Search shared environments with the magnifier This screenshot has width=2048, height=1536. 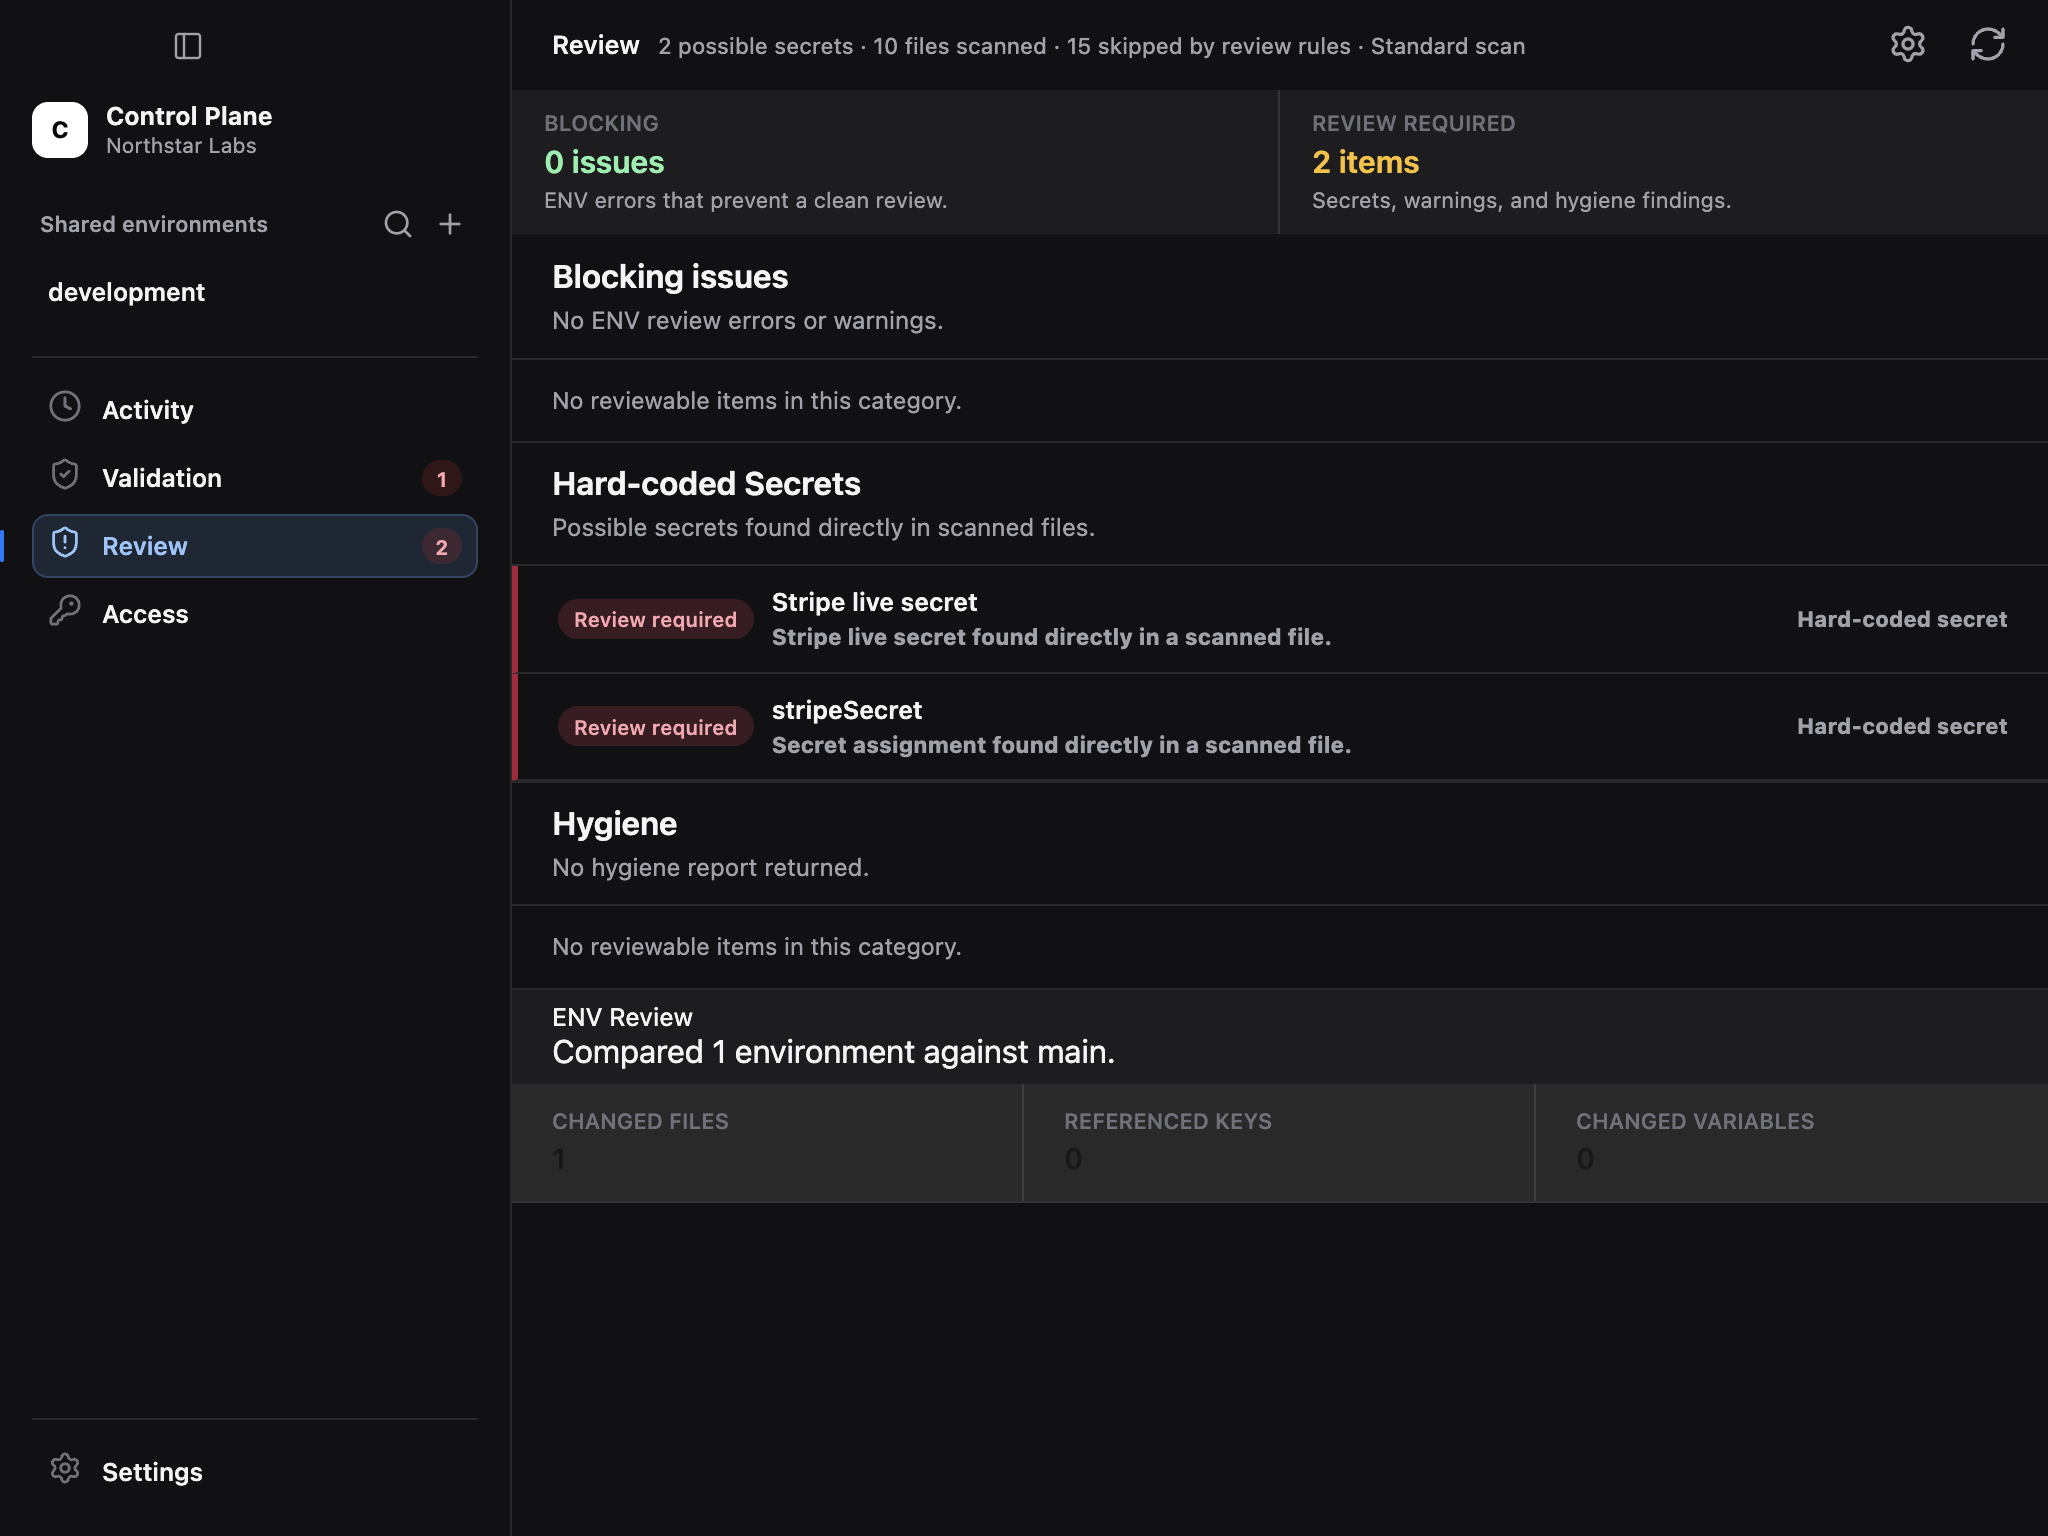pyautogui.click(x=398, y=224)
